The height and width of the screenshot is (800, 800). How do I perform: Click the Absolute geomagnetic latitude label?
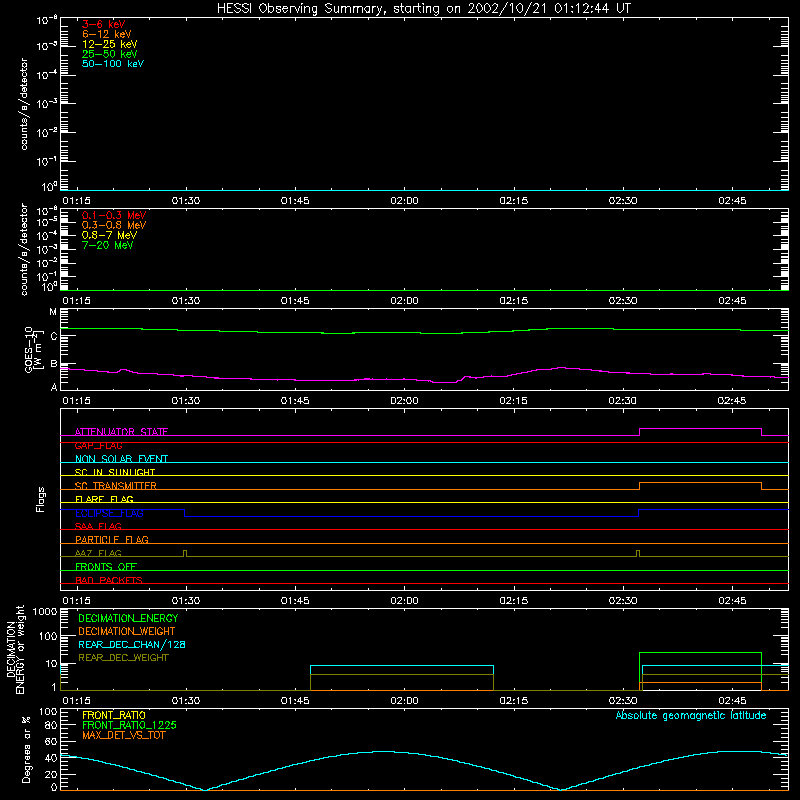point(691,716)
